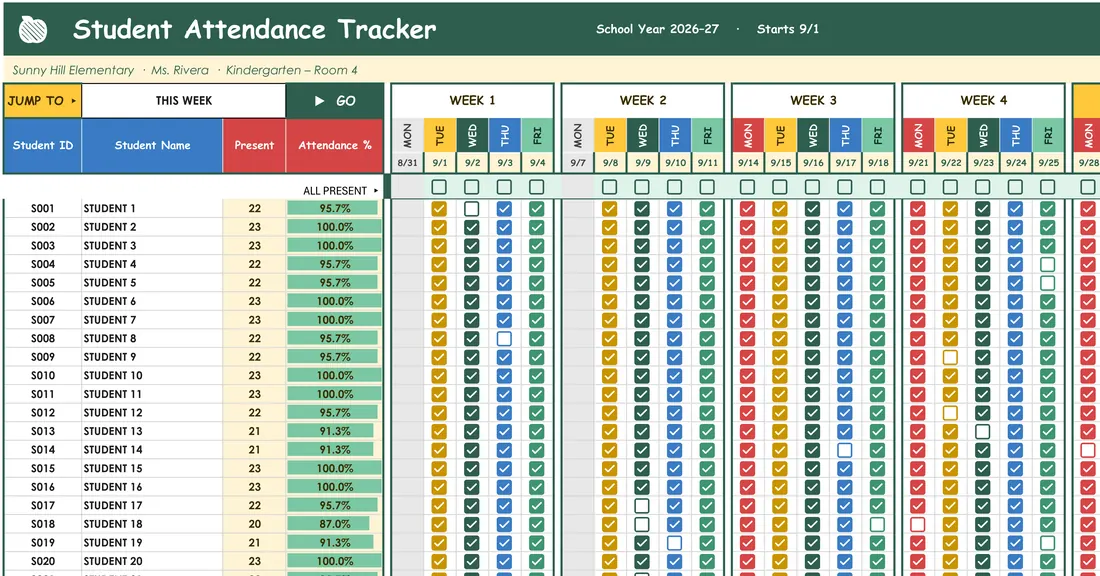The image size is (1100, 576).
Task: Click Student 7's 100.0% attendance cell
Action: (x=335, y=320)
